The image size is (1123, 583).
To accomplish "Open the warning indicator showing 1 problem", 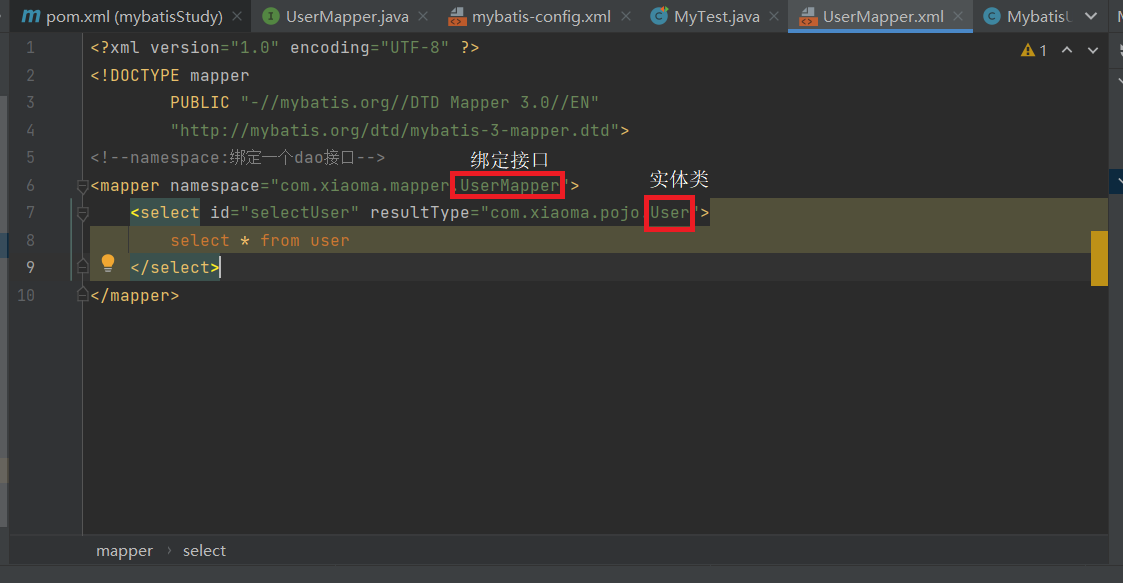I will pos(1033,50).
